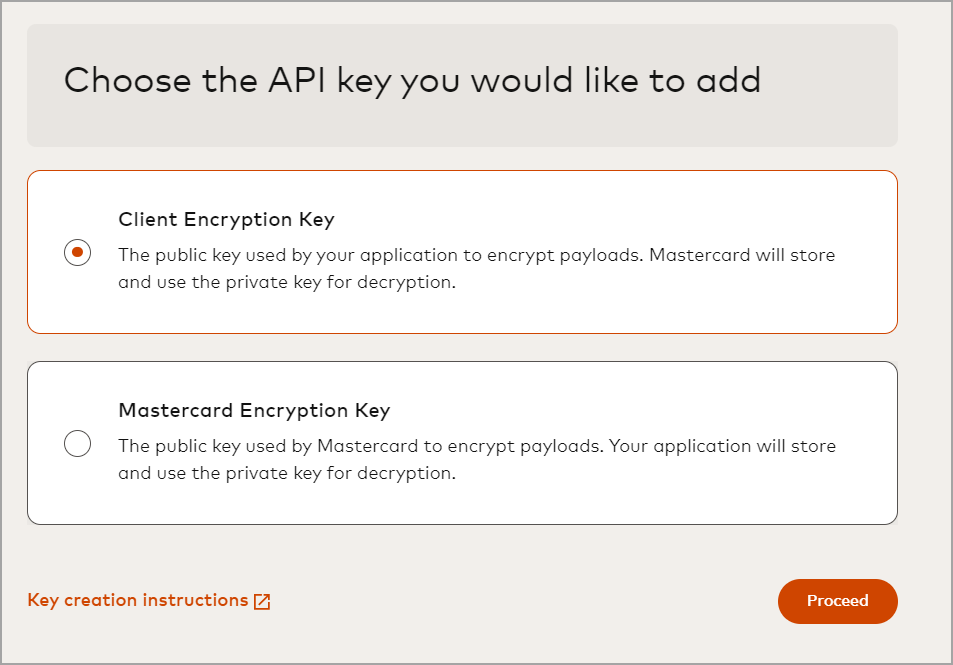
Task: Click the empty radio circle in second card
Action: (77, 444)
